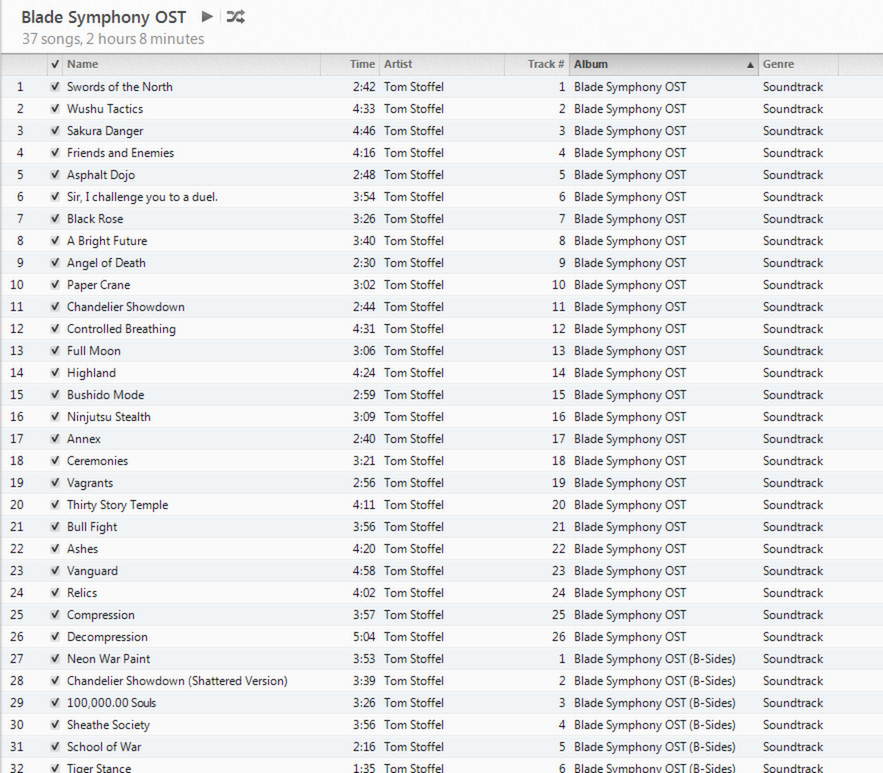883x773 pixels.
Task: Sort songs by the Time column
Action: (x=362, y=64)
